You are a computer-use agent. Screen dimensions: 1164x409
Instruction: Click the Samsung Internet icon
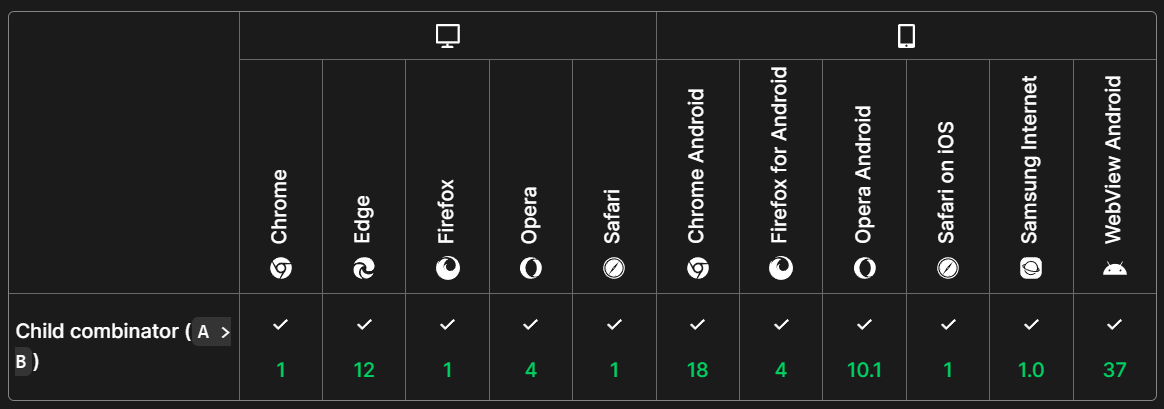pos(1031,268)
